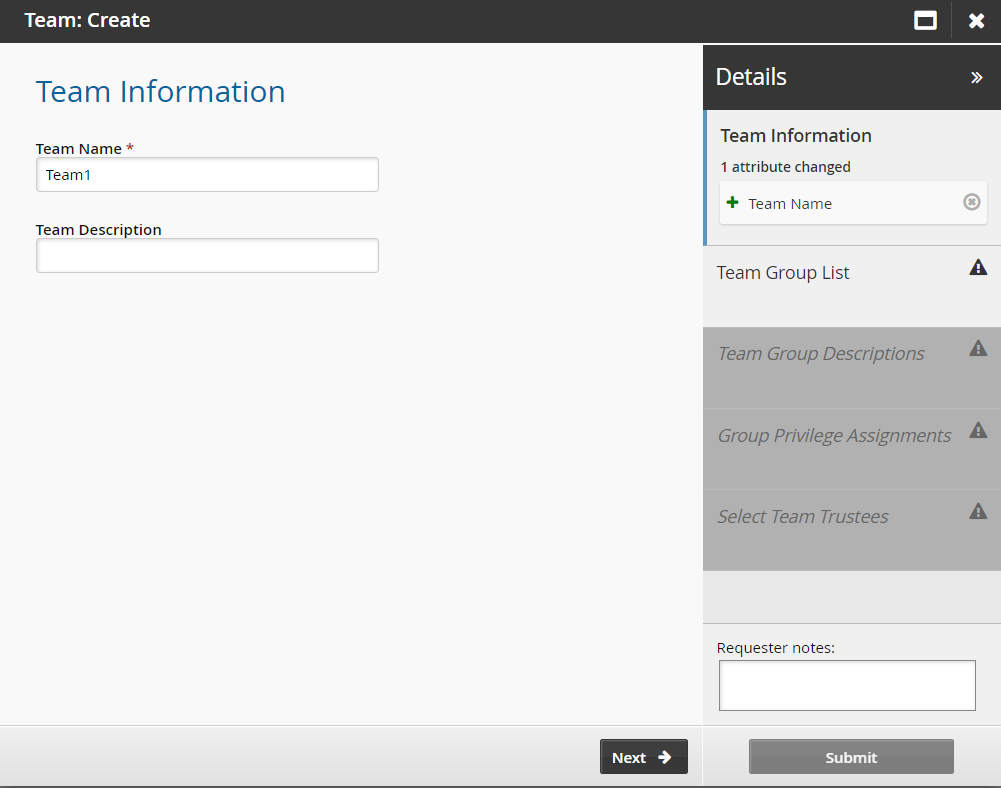Click the warning icon on Team Group Descriptions

(978, 348)
